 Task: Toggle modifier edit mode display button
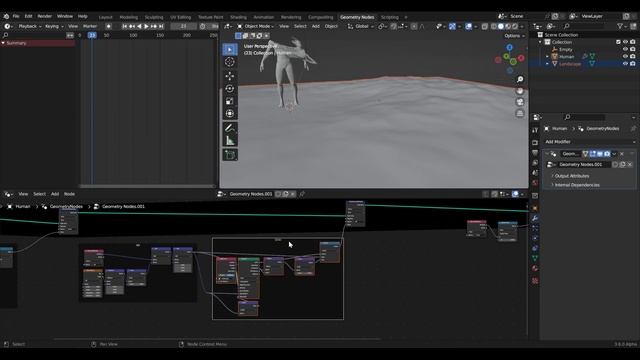click(x=592, y=154)
